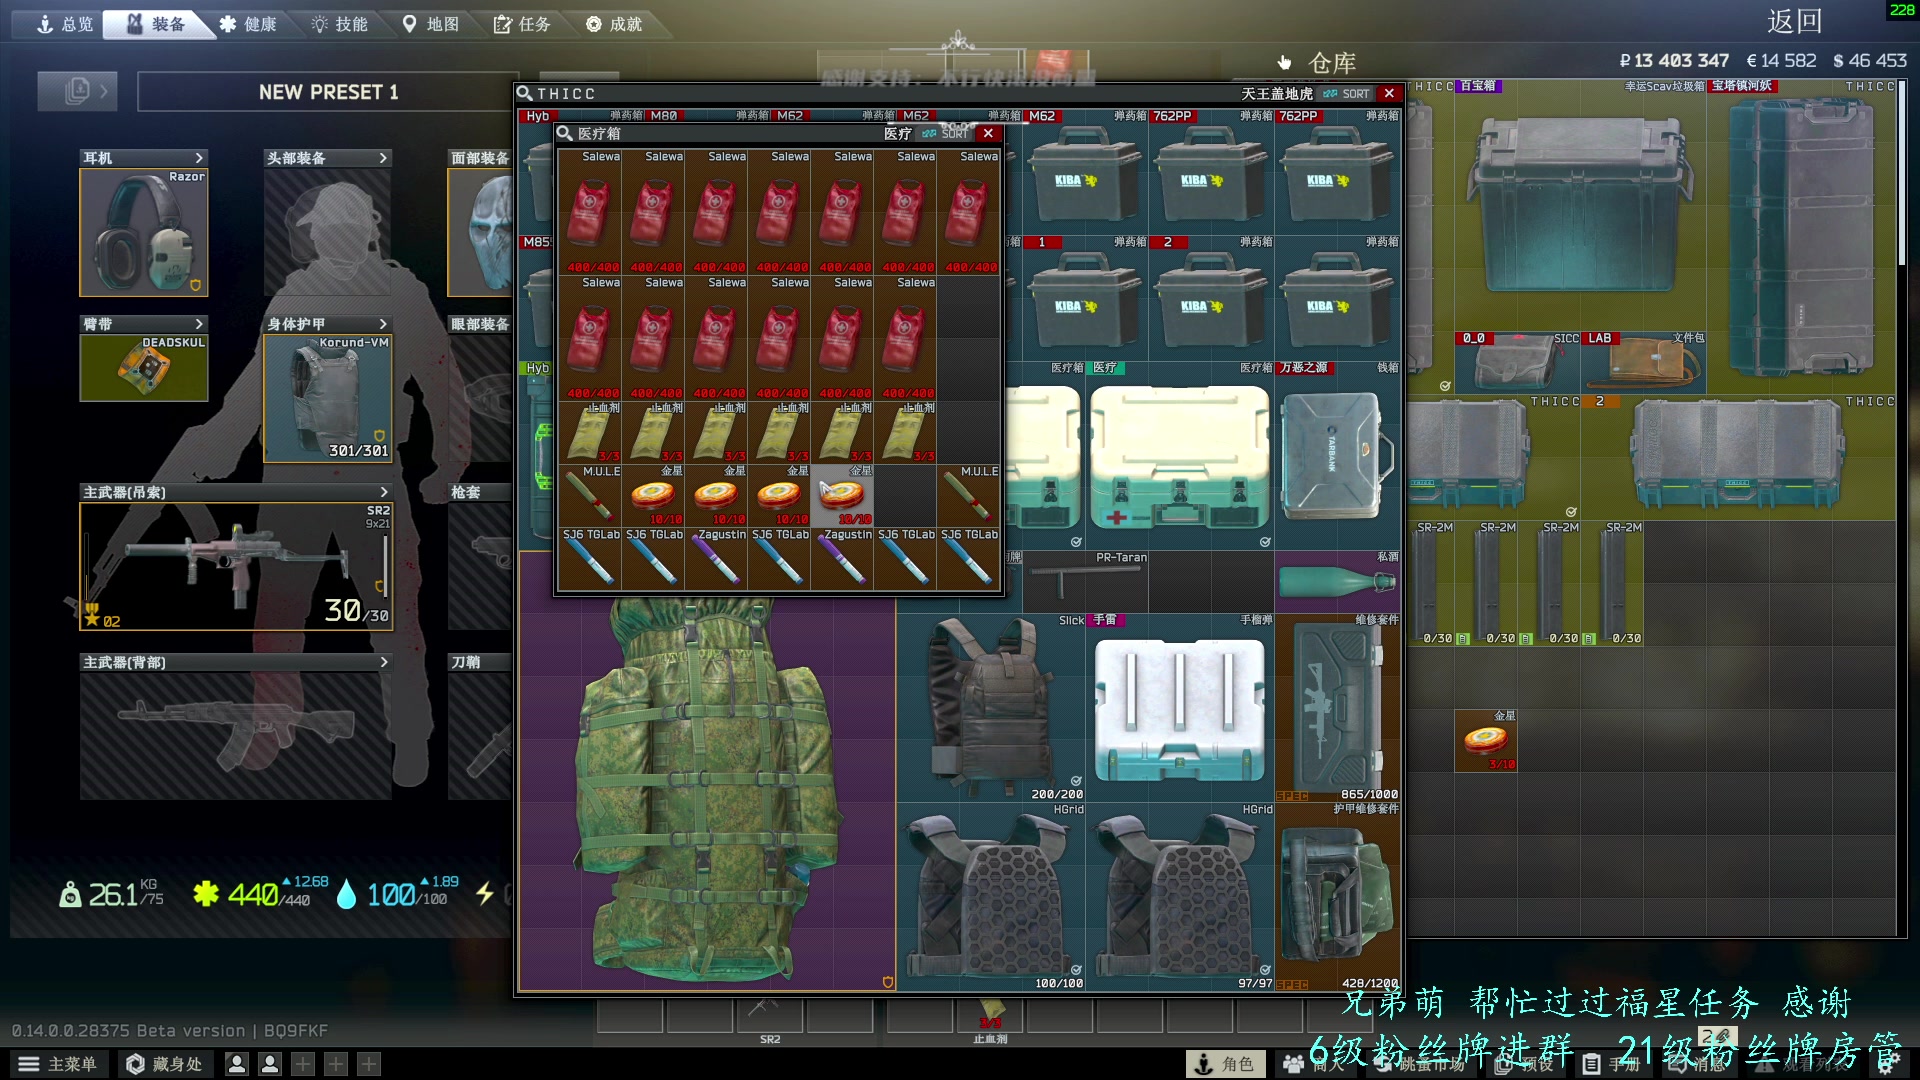Open the 藏身处 hideout button
The height and width of the screenshot is (1080, 1920).
click(x=165, y=1064)
